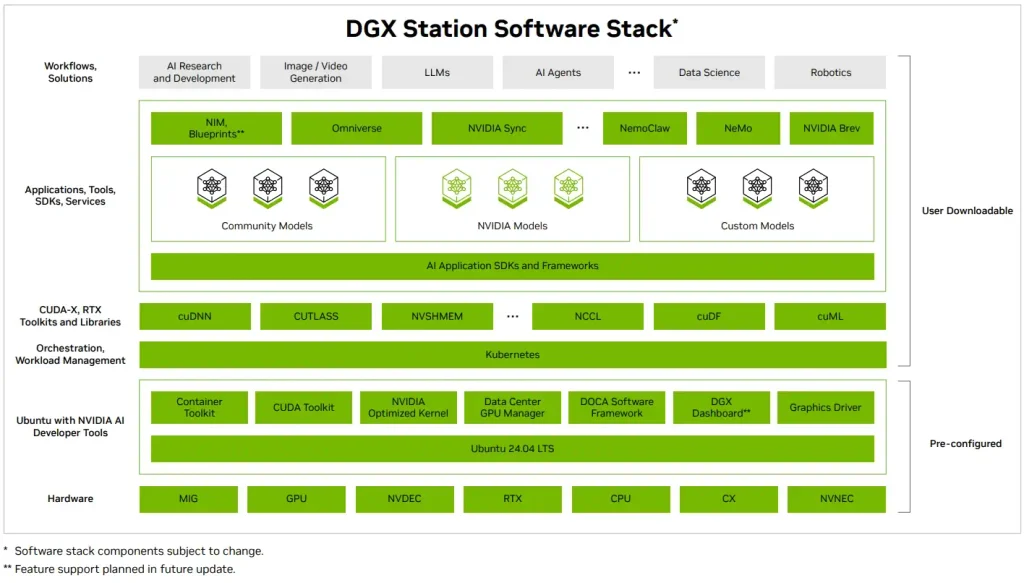Screen dimensions: 1024x583
Task: Click the NCCL library box
Action: tap(588, 316)
